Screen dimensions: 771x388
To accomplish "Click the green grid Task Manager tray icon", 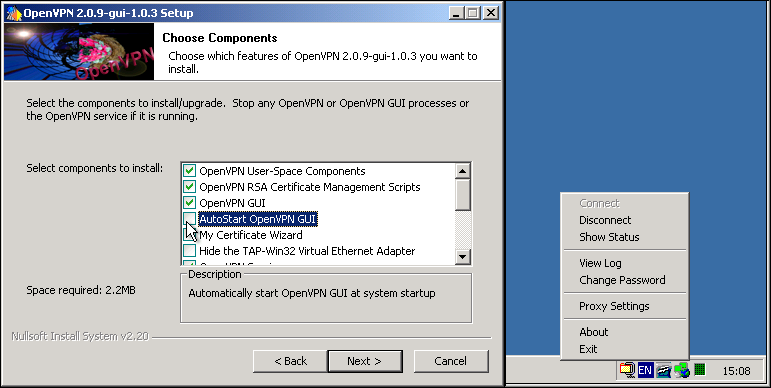I will [700, 369].
